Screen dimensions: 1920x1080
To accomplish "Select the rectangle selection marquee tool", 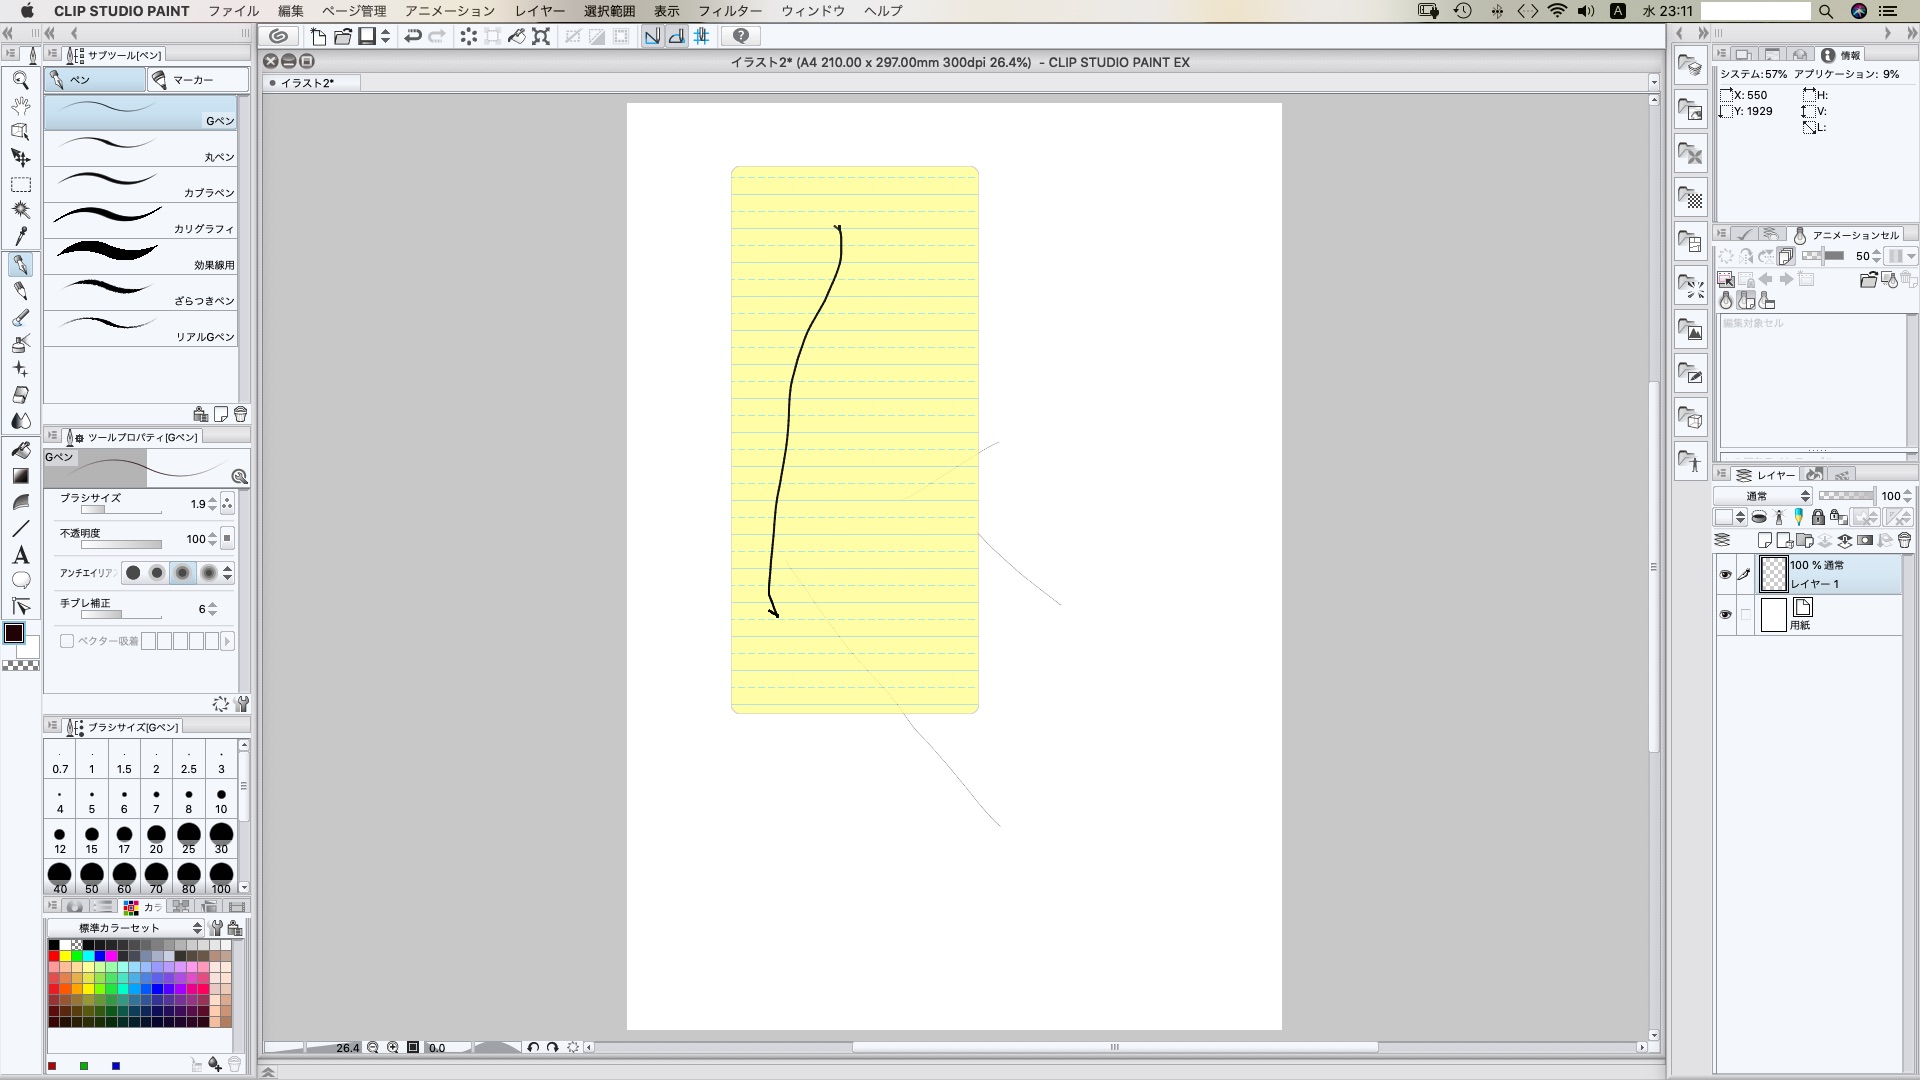I will 20,185.
